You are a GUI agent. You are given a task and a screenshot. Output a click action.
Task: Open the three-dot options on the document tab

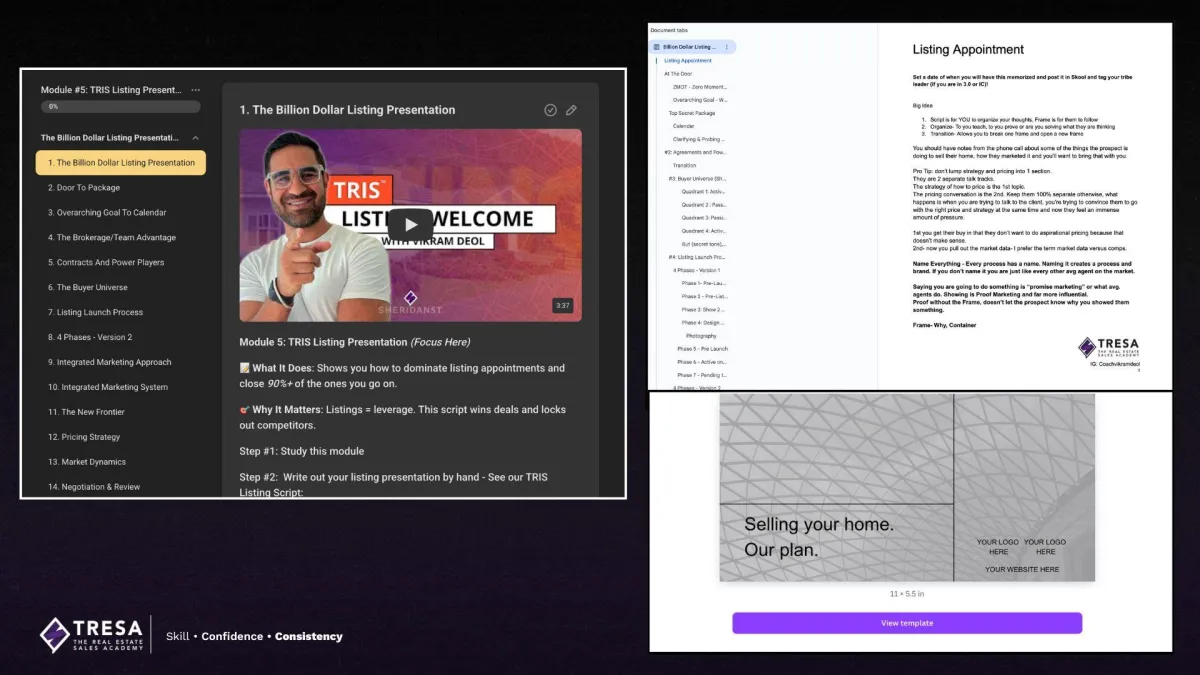727,47
